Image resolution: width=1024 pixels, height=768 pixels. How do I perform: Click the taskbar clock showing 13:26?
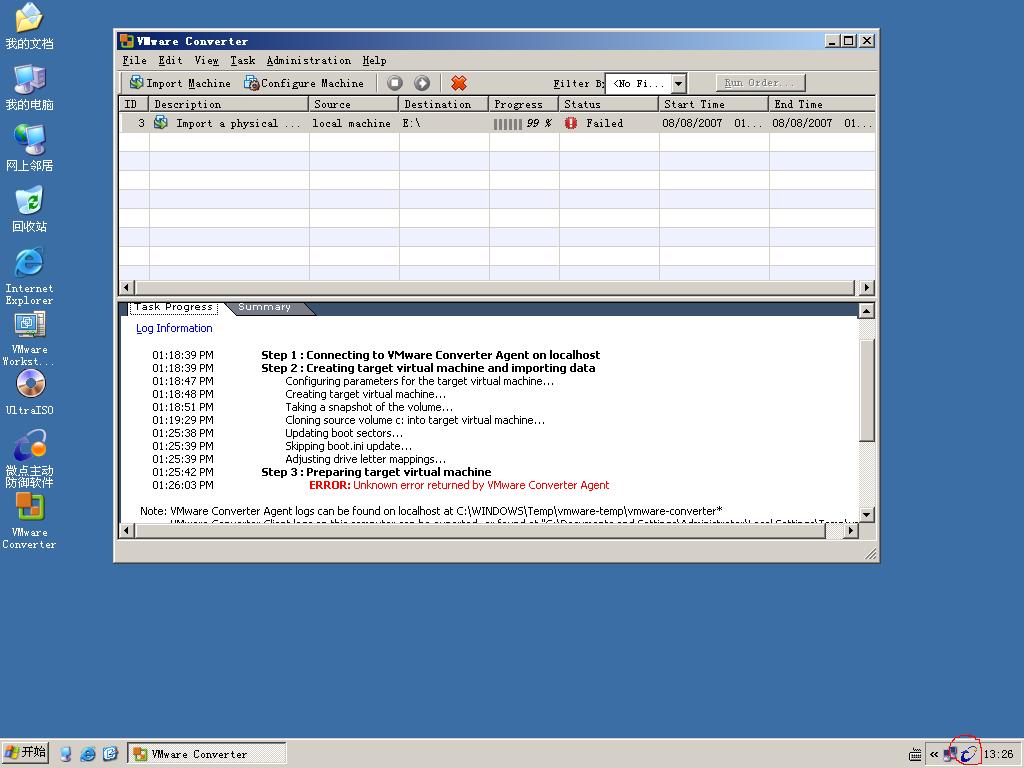999,754
